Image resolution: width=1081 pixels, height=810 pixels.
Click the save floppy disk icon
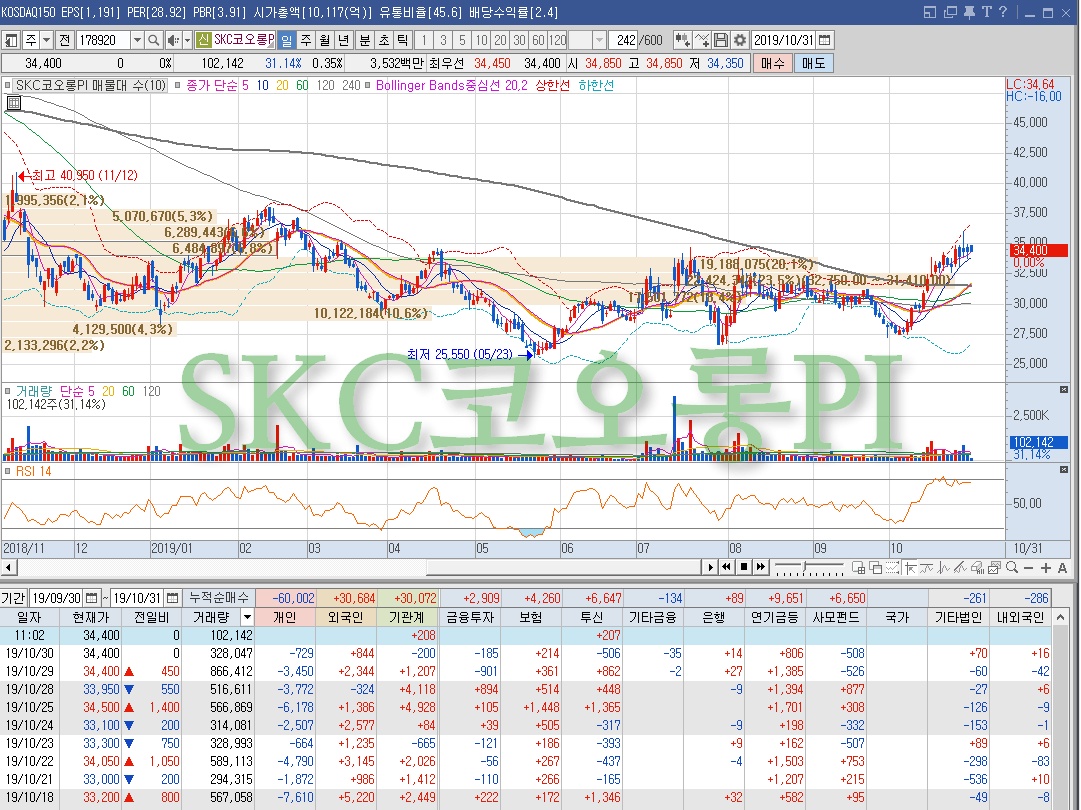tap(721, 40)
